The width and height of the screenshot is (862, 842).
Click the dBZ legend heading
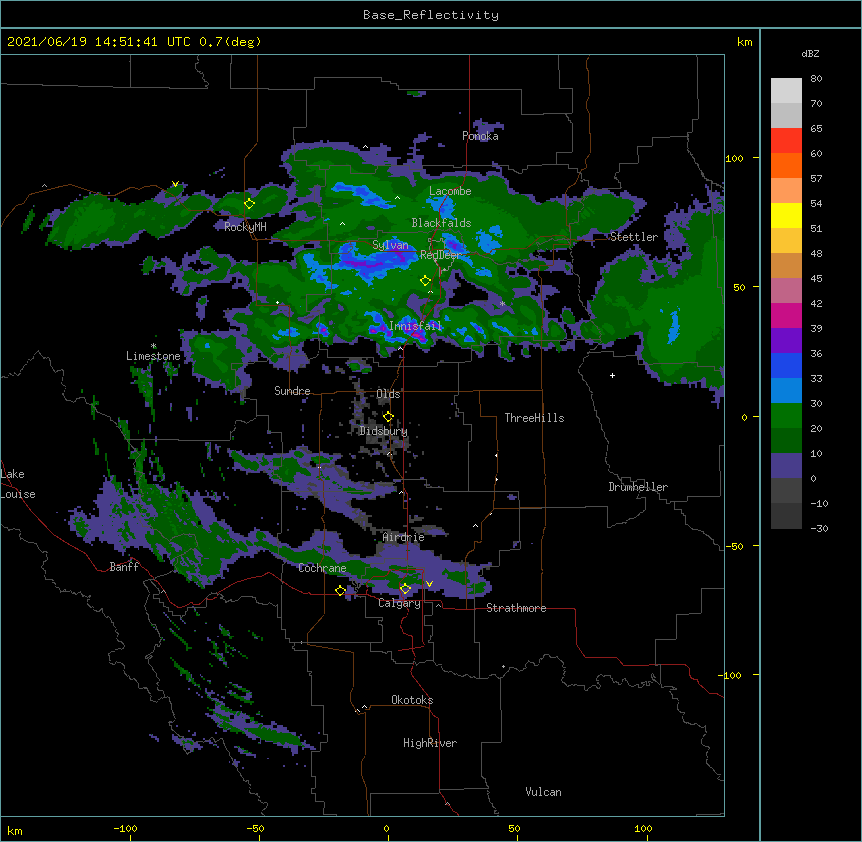point(810,54)
